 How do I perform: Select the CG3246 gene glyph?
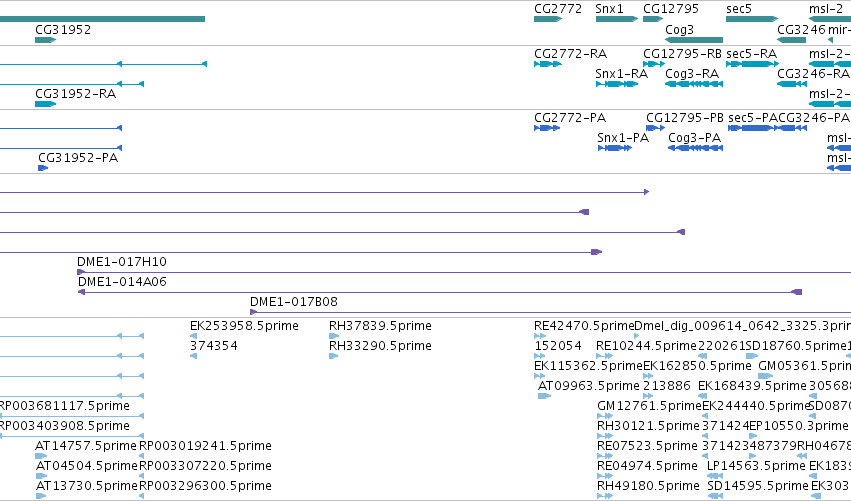click(x=792, y=40)
